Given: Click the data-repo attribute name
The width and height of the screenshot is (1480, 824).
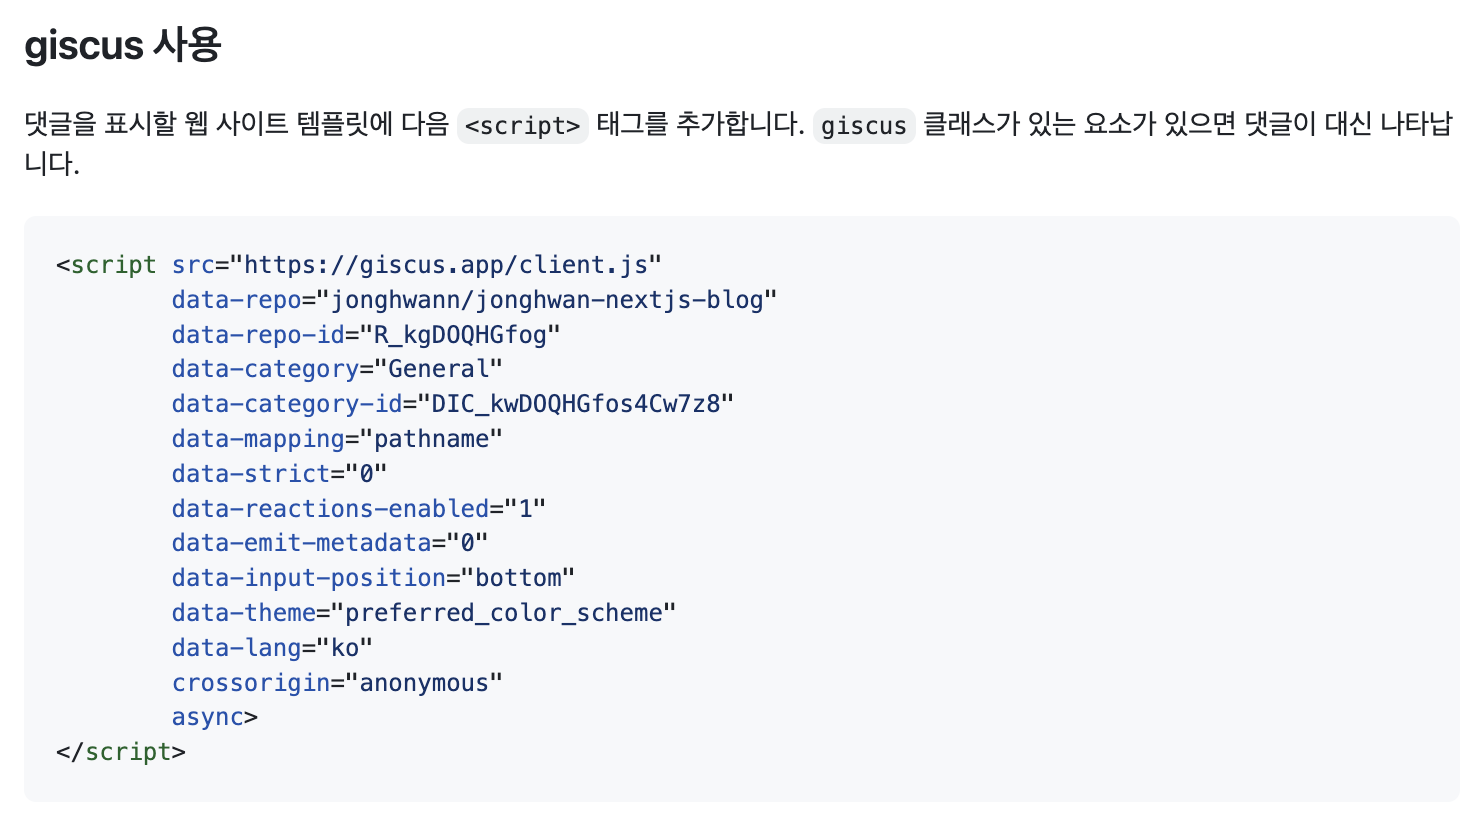Looking at the screenshot, I should (x=236, y=300).
